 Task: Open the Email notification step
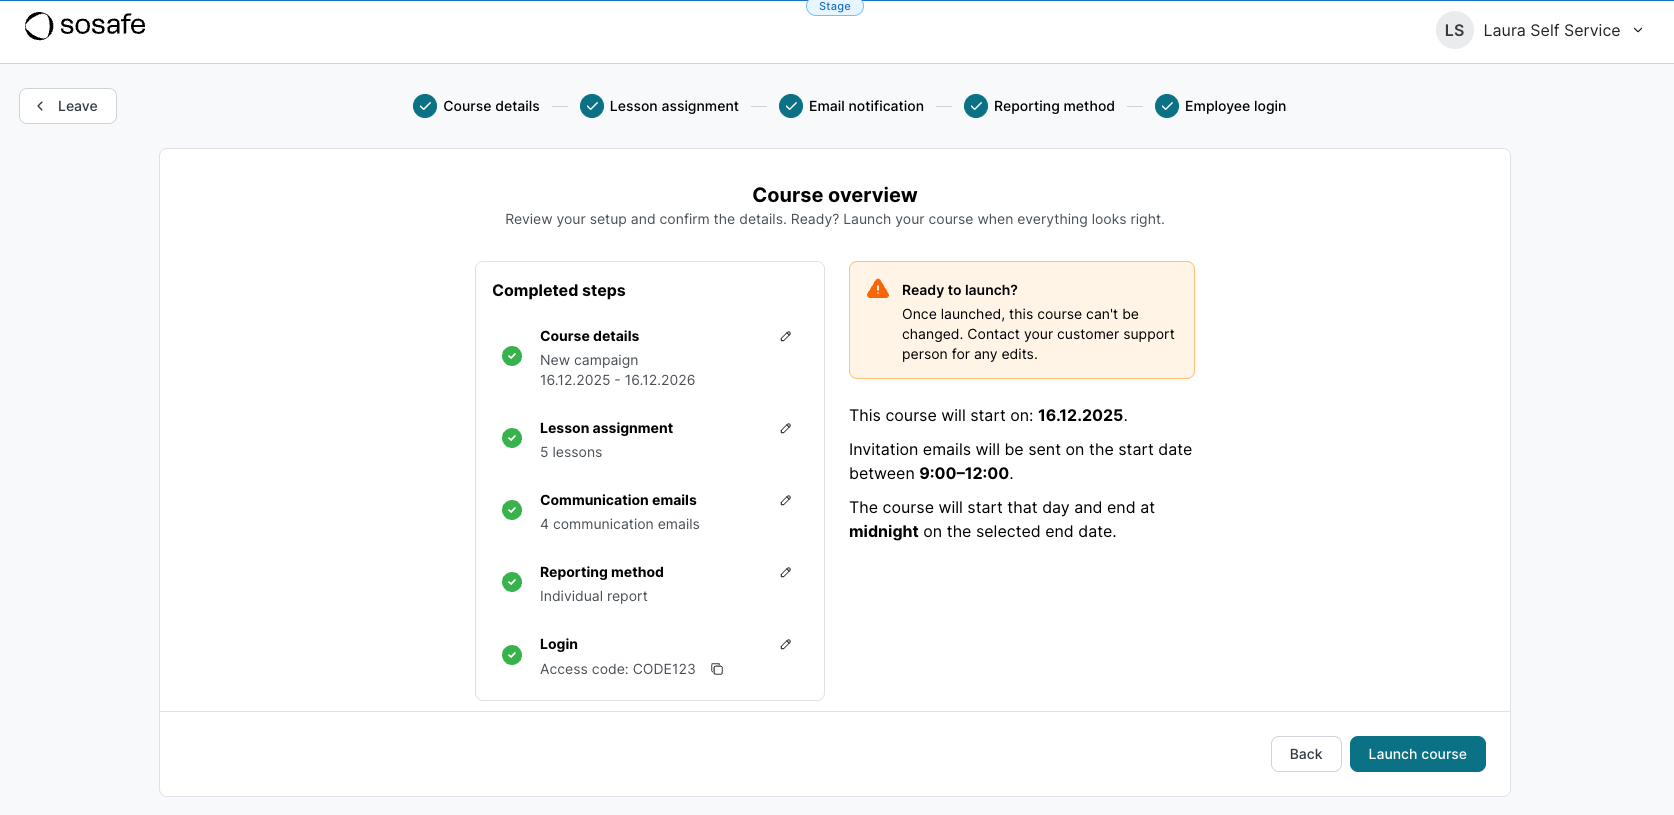coord(851,106)
